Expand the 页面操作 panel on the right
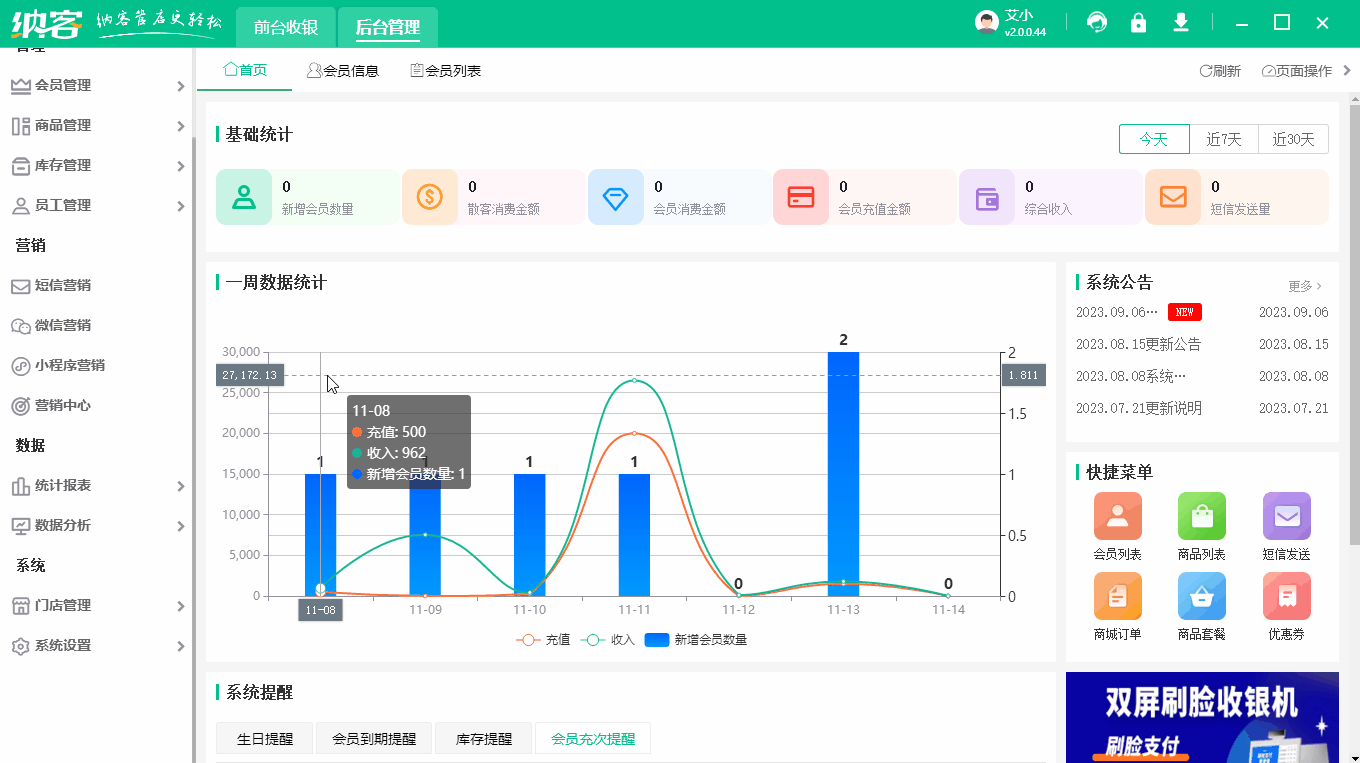This screenshot has width=1360, height=763. click(x=1300, y=70)
